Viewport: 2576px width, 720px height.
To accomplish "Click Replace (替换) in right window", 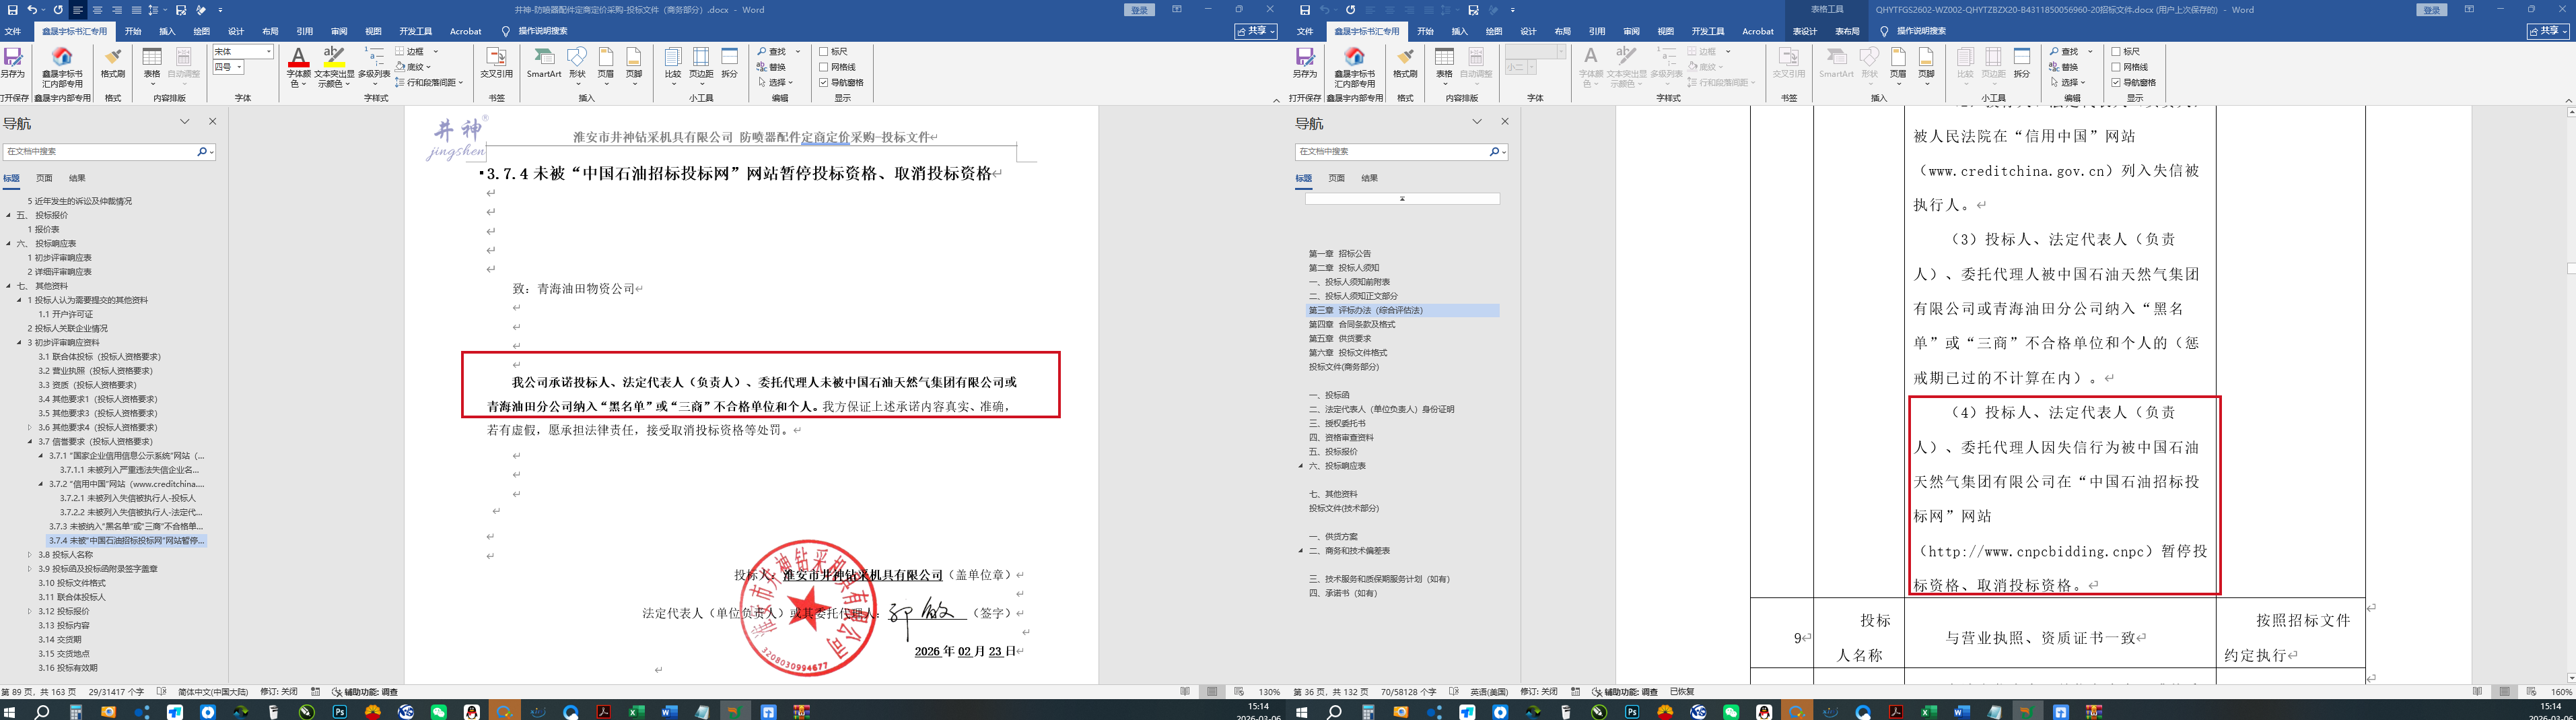I will click(x=2063, y=67).
